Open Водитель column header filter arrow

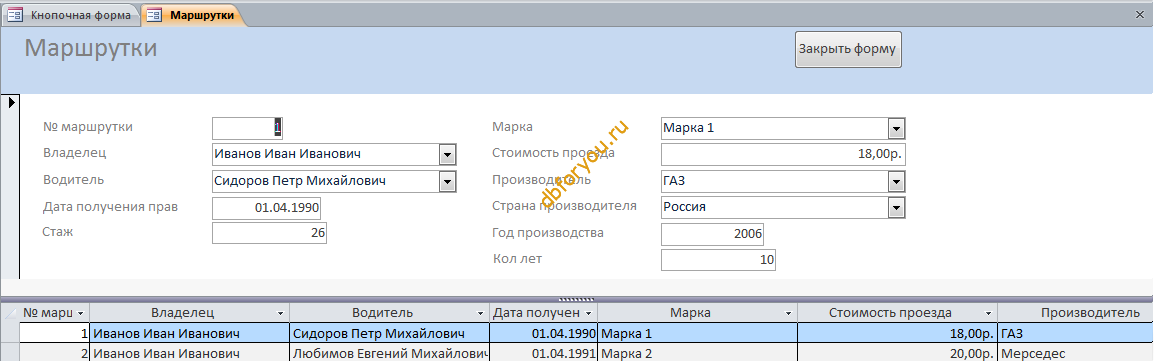pyautogui.click(x=481, y=313)
